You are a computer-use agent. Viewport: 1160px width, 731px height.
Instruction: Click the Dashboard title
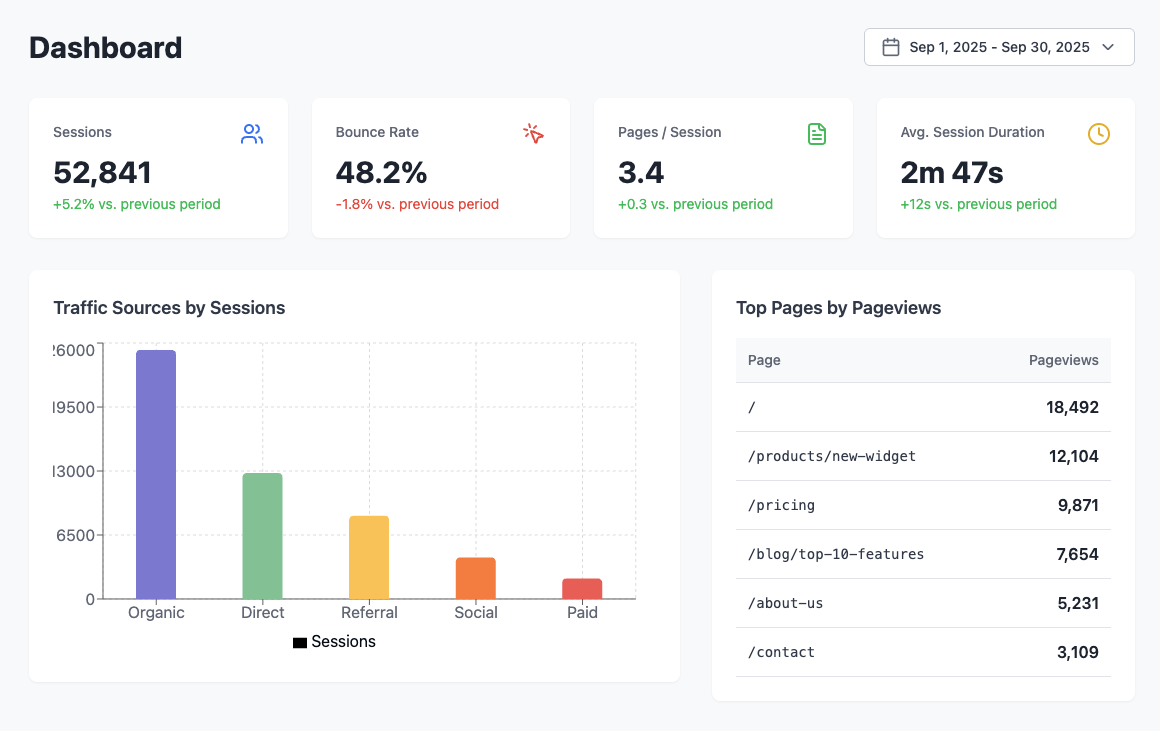(x=105, y=47)
